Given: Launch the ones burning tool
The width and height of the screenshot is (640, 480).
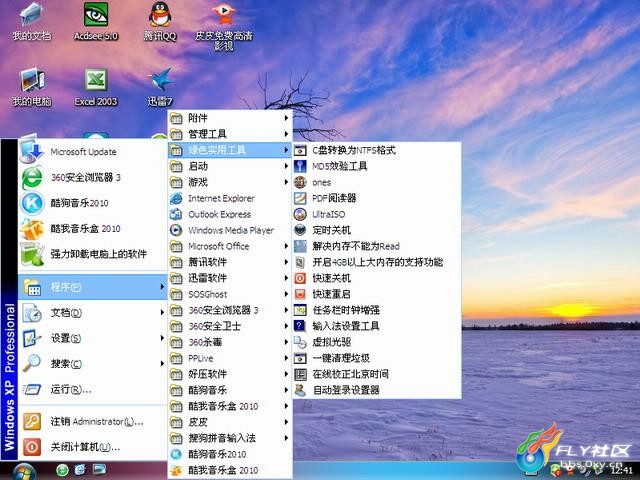Looking at the screenshot, I should [377, 182].
